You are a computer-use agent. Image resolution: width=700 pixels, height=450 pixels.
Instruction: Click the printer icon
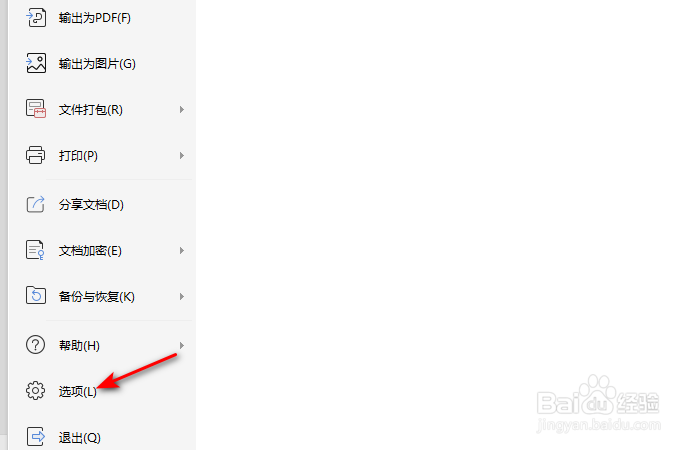click(36, 155)
